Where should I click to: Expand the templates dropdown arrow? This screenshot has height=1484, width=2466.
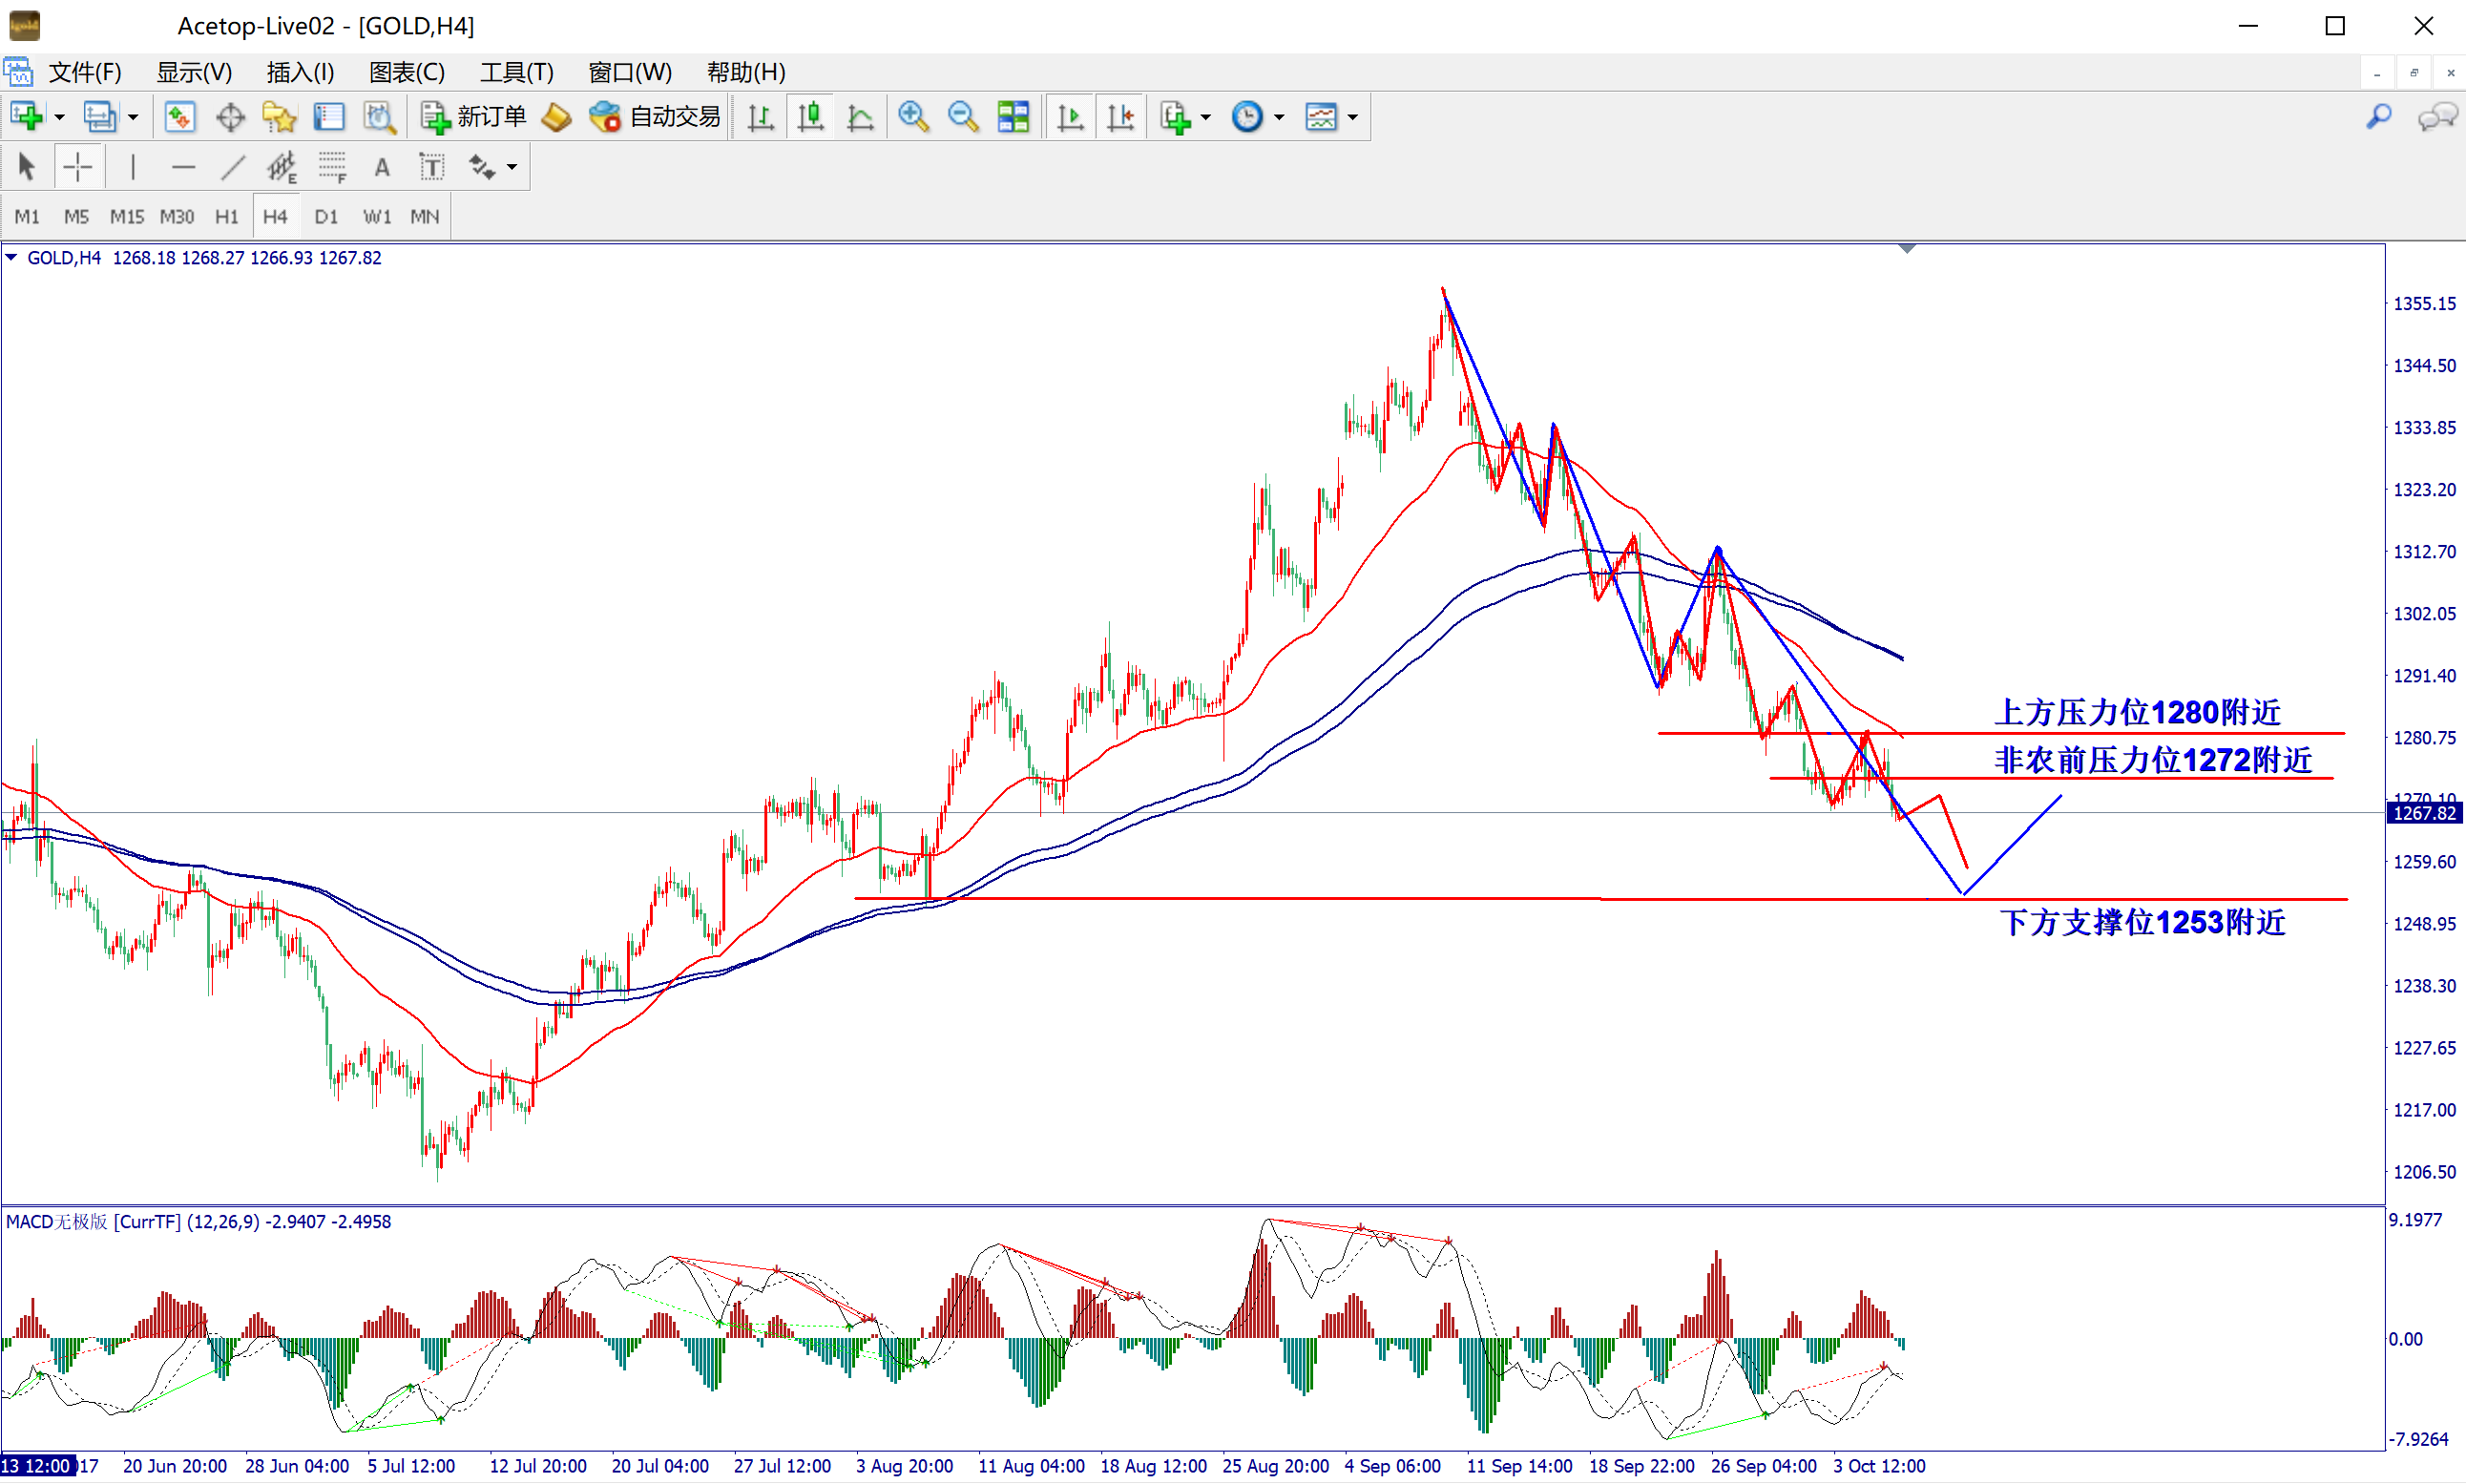tap(1353, 118)
